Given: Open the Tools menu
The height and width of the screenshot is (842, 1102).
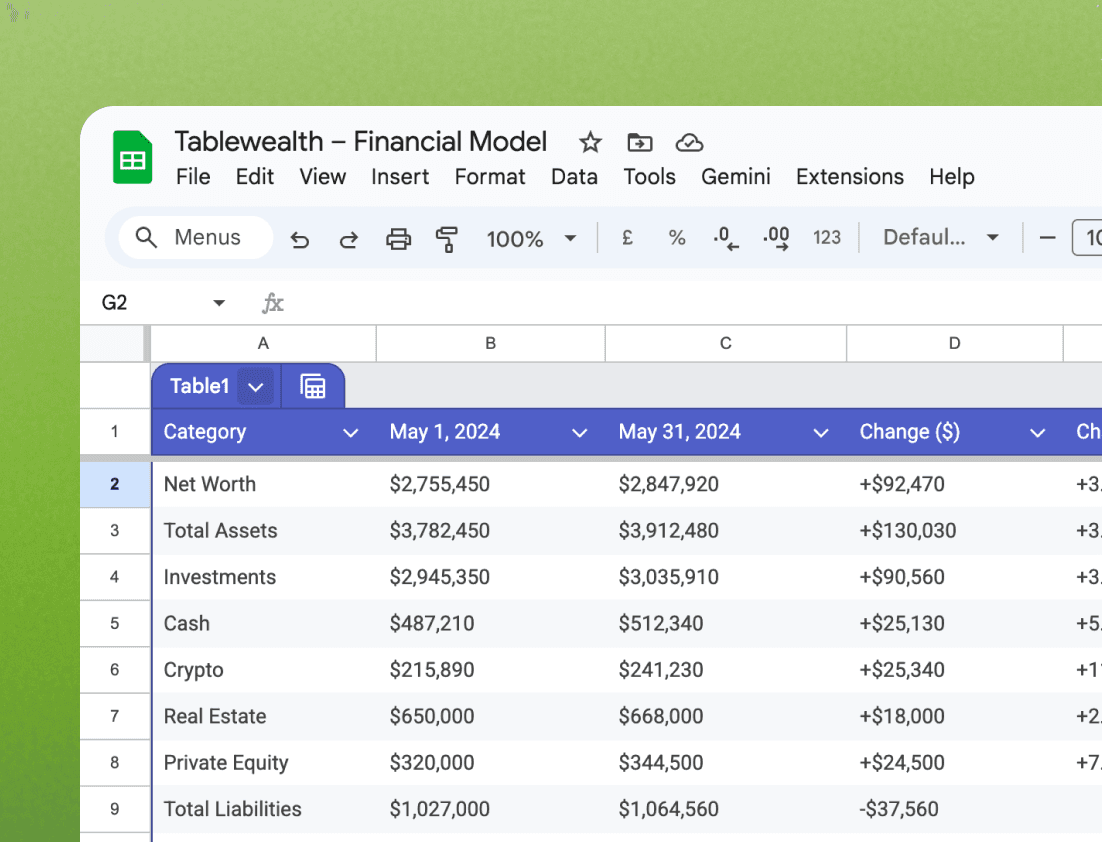Looking at the screenshot, I should click(649, 176).
